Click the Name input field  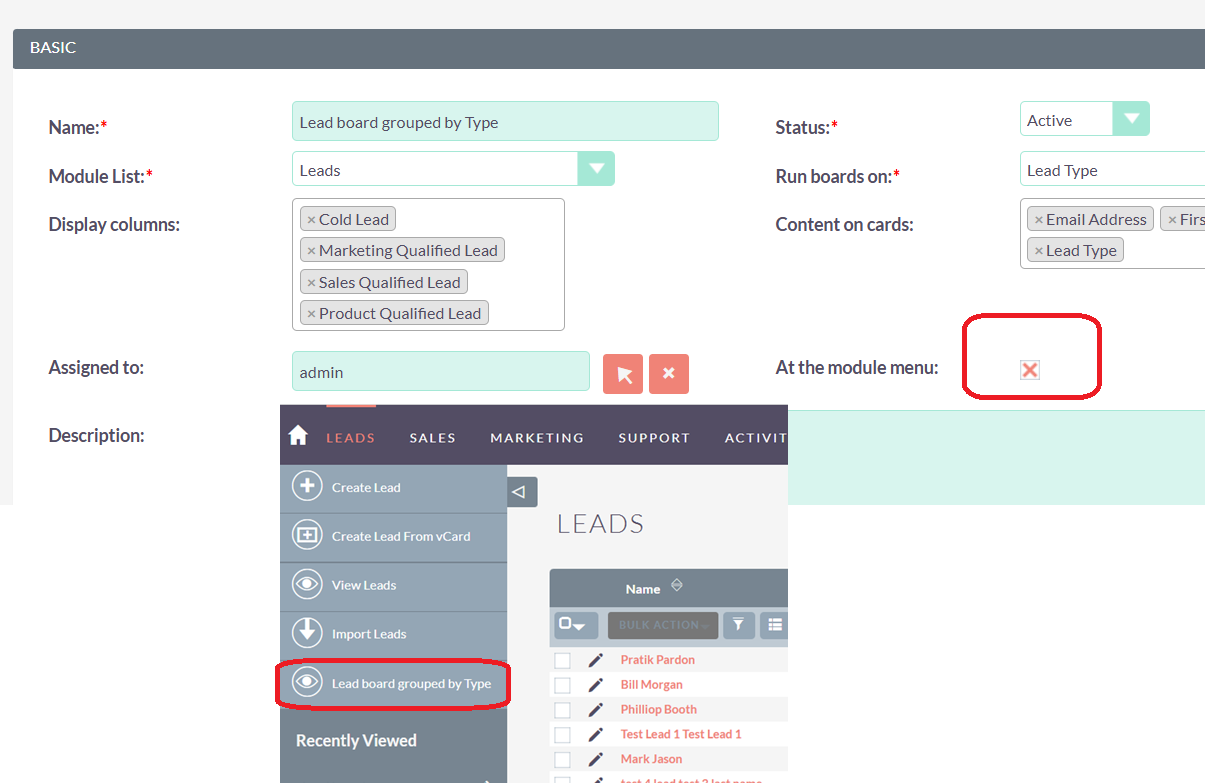[x=505, y=121]
